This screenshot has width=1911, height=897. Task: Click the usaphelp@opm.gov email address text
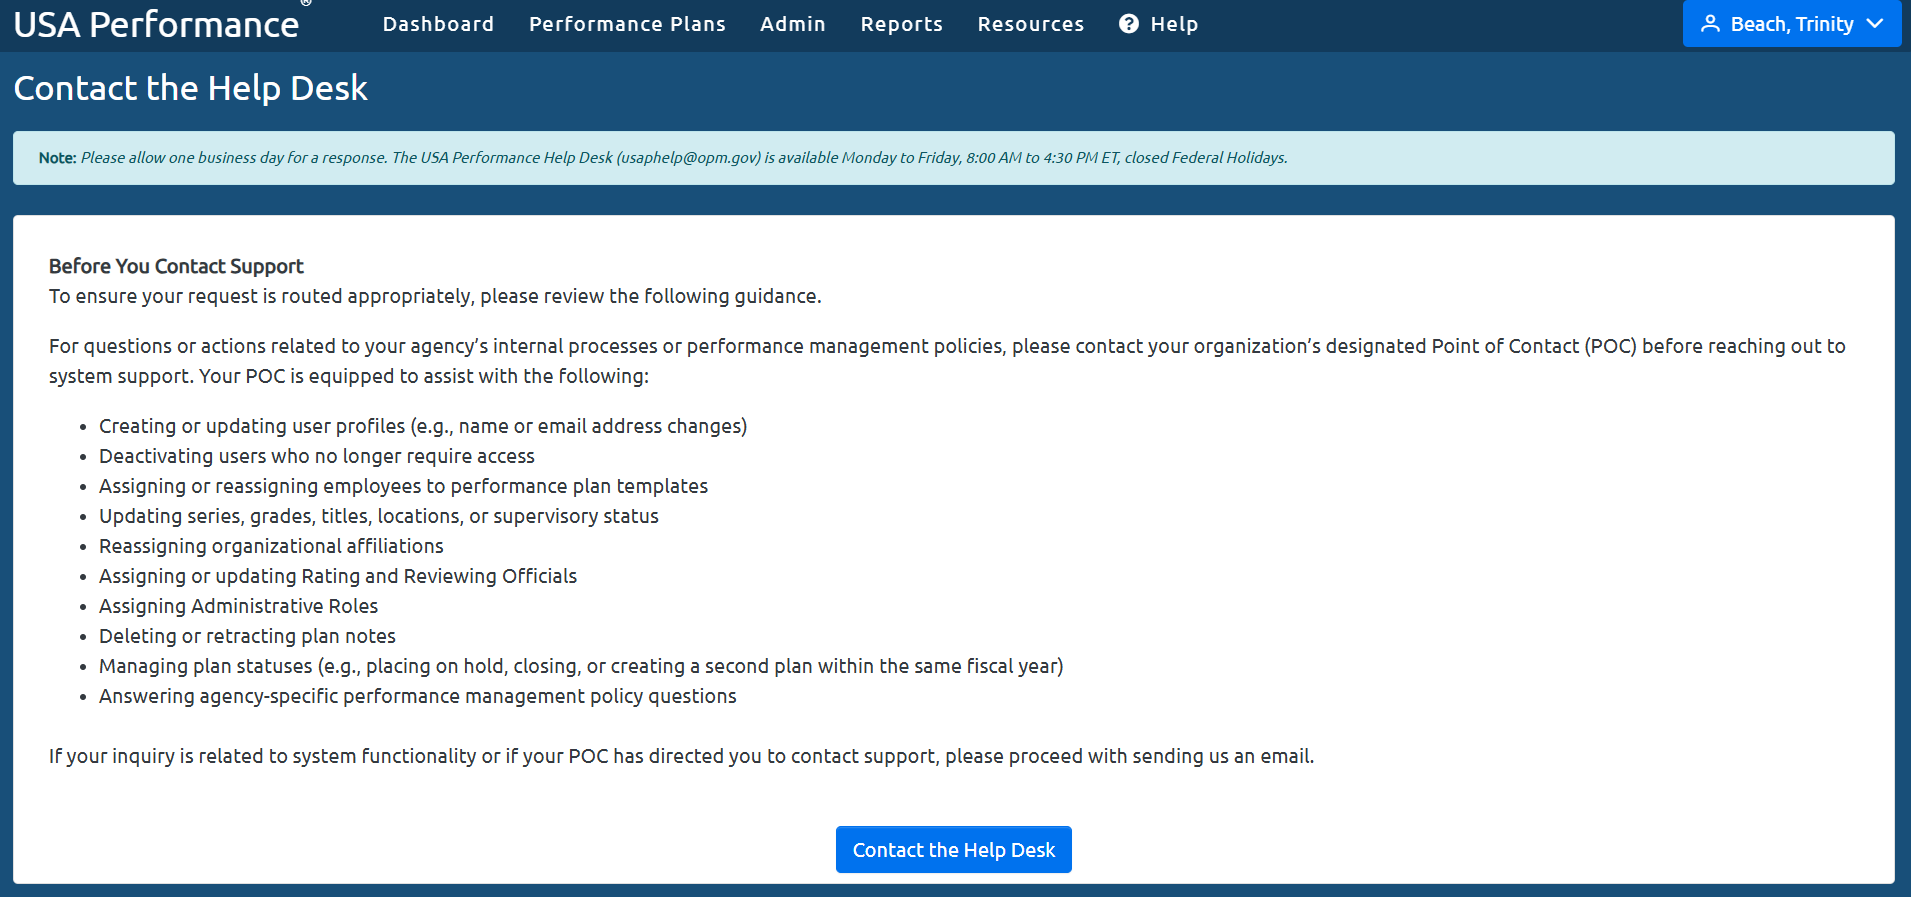click(x=689, y=158)
